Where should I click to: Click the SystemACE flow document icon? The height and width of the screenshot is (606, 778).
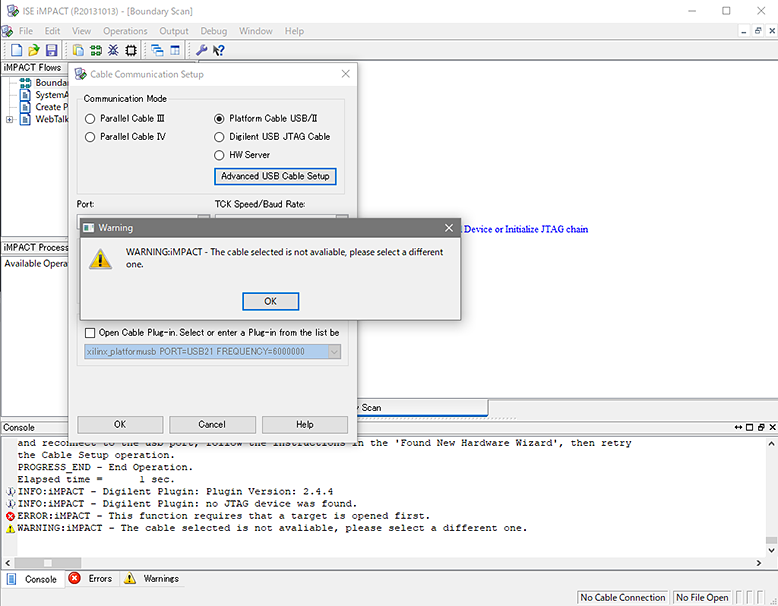(25, 95)
